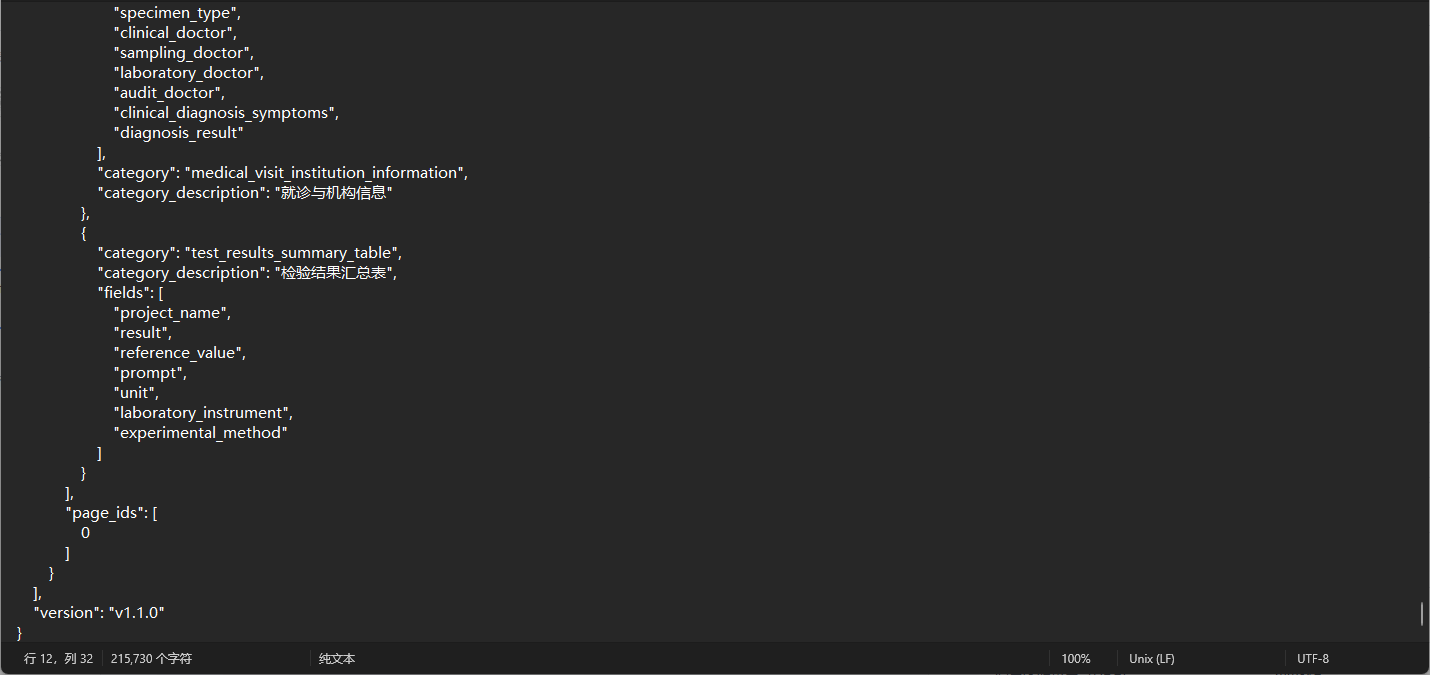The width and height of the screenshot is (1430, 675).
Task: Click the "reference_value" field line
Action: (x=179, y=353)
